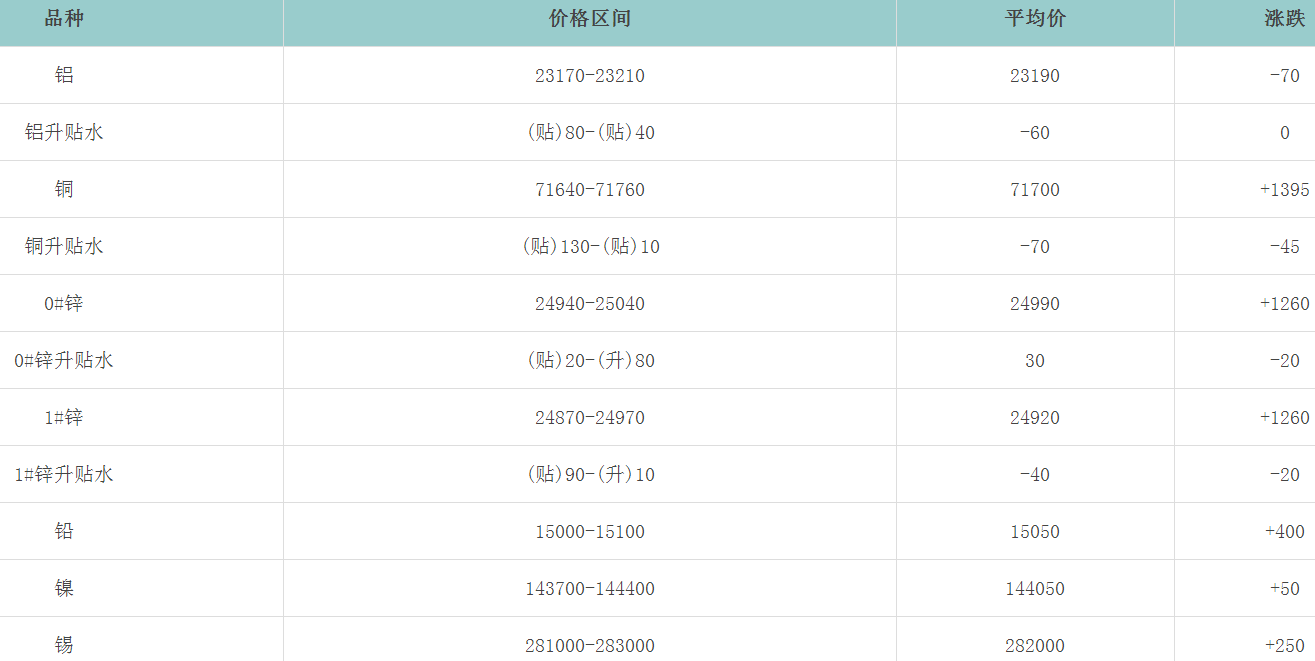Select lead average price 15050
Image resolution: width=1315 pixels, height=661 pixels.
tap(1035, 531)
